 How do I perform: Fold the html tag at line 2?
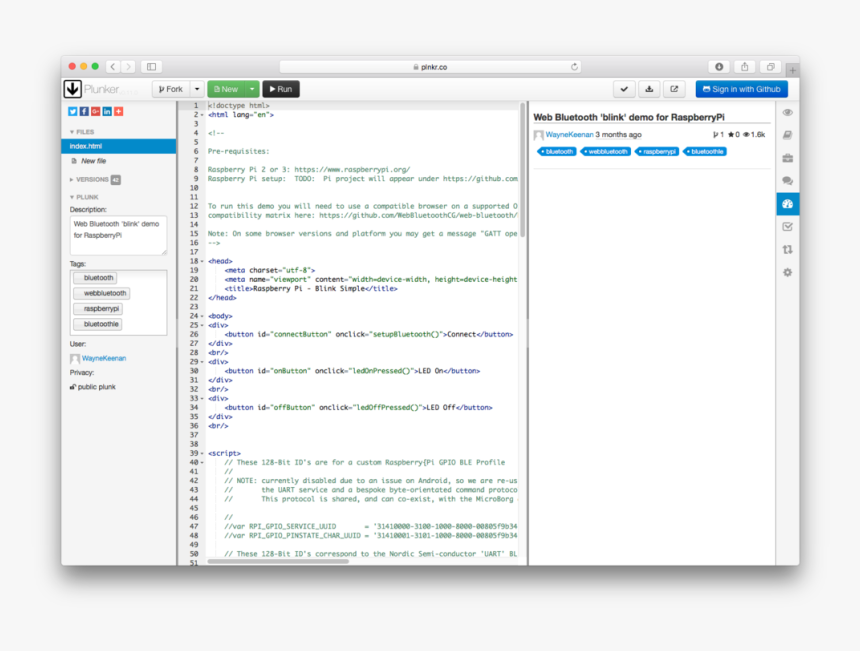202,115
